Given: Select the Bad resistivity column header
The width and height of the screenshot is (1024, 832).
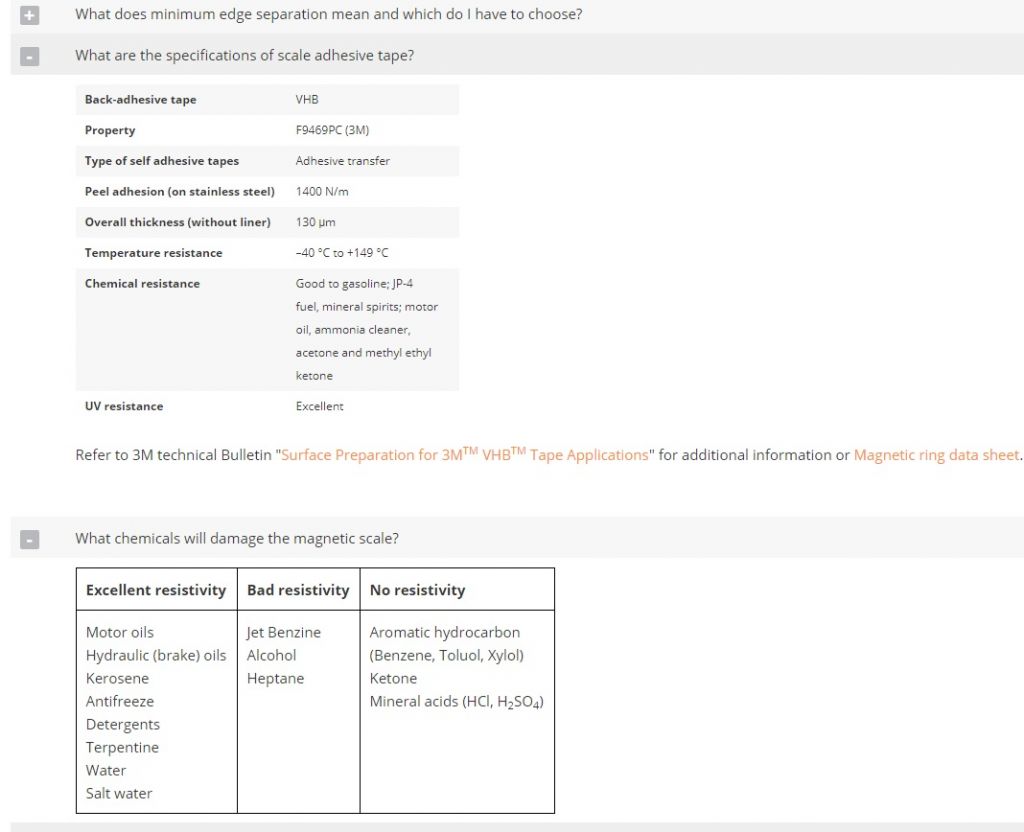Looking at the screenshot, I should [x=298, y=590].
